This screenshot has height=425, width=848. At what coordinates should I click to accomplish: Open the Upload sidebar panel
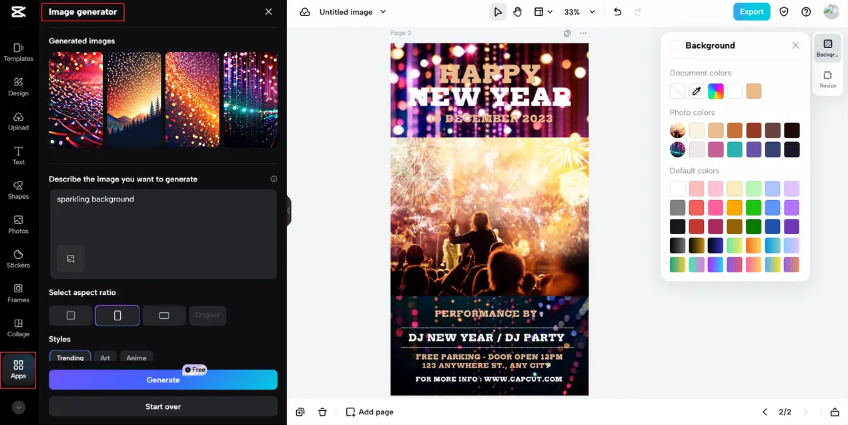coord(18,121)
